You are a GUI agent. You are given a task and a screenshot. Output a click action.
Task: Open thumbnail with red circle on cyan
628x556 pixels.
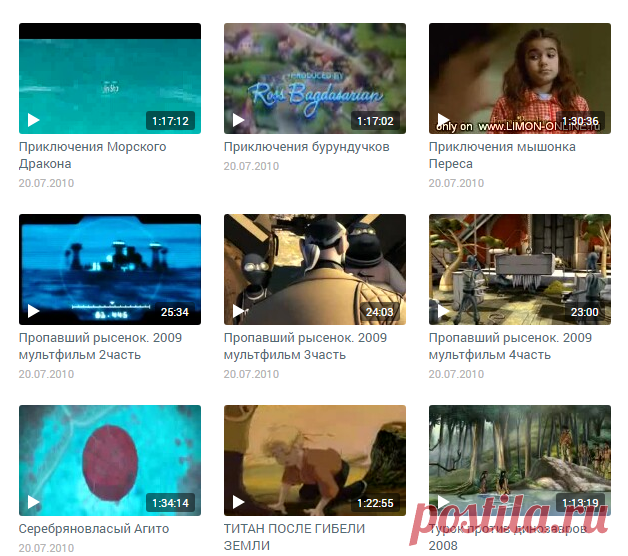click(110, 461)
